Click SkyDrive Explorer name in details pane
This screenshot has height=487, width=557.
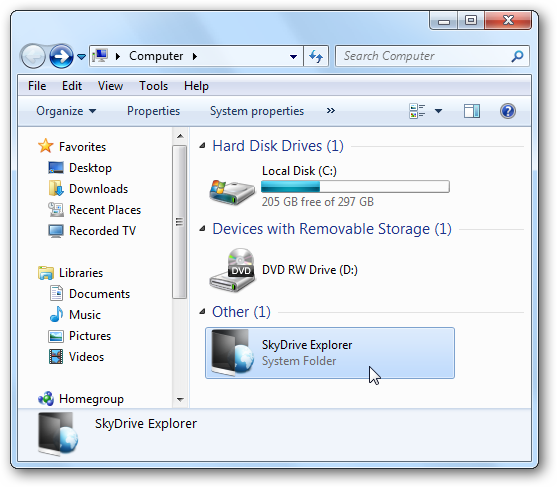pos(146,424)
